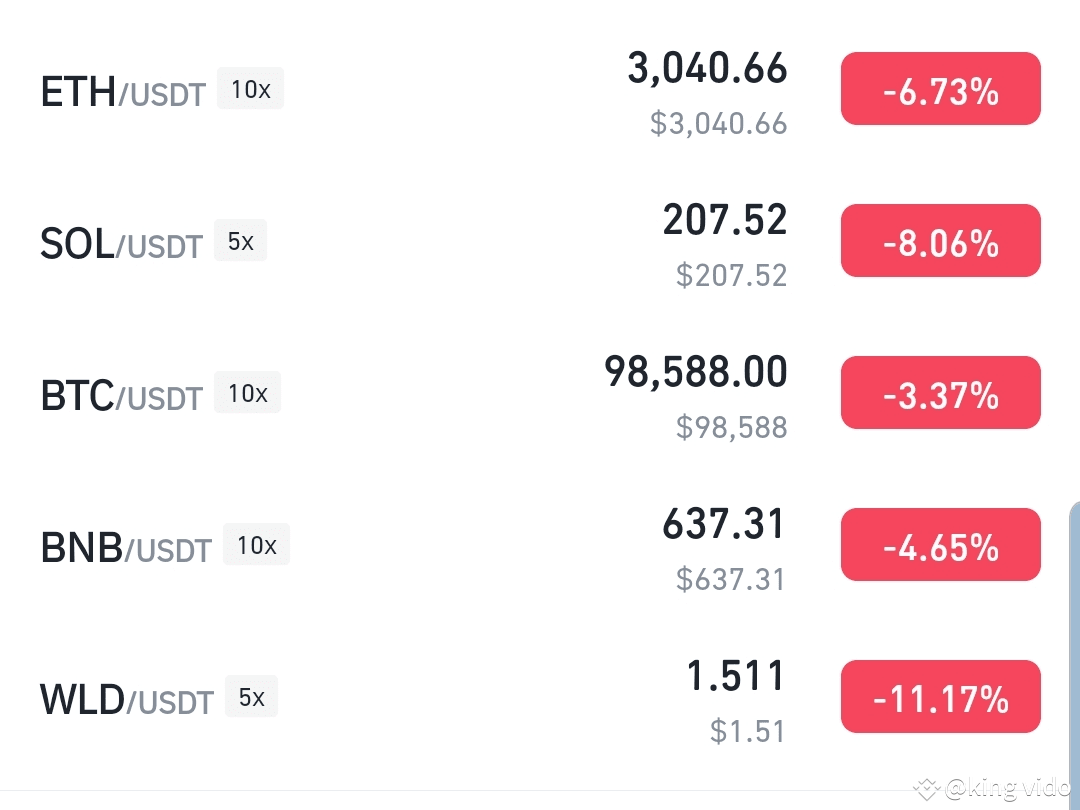The image size is (1080, 810).
Task: Open the BTC/USDT trading pair
Action: 122,396
